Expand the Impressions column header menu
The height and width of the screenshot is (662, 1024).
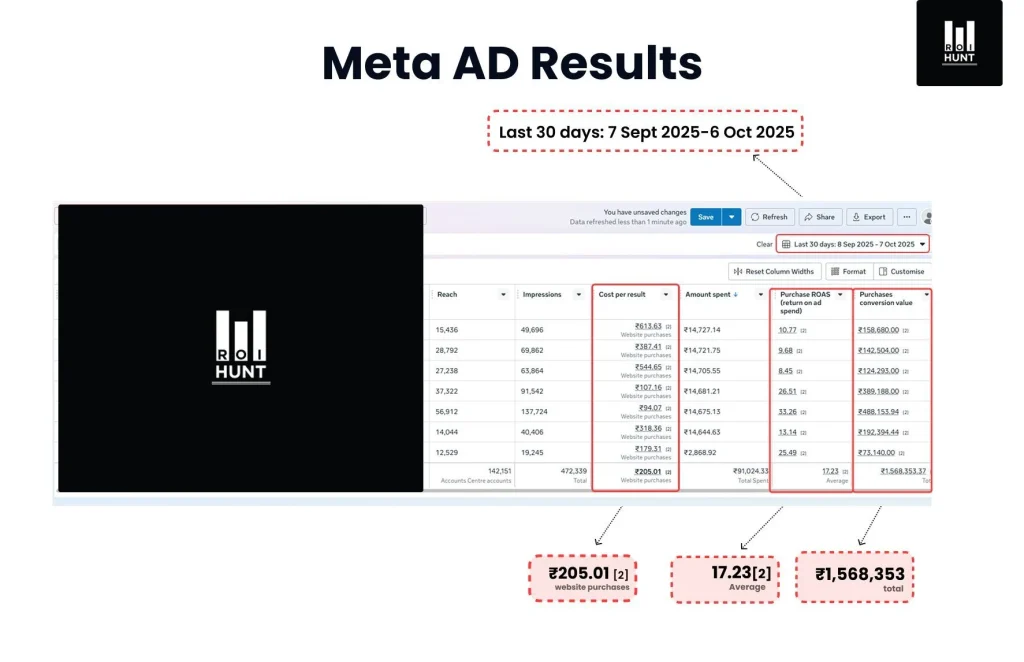pyautogui.click(x=580, y=295)
